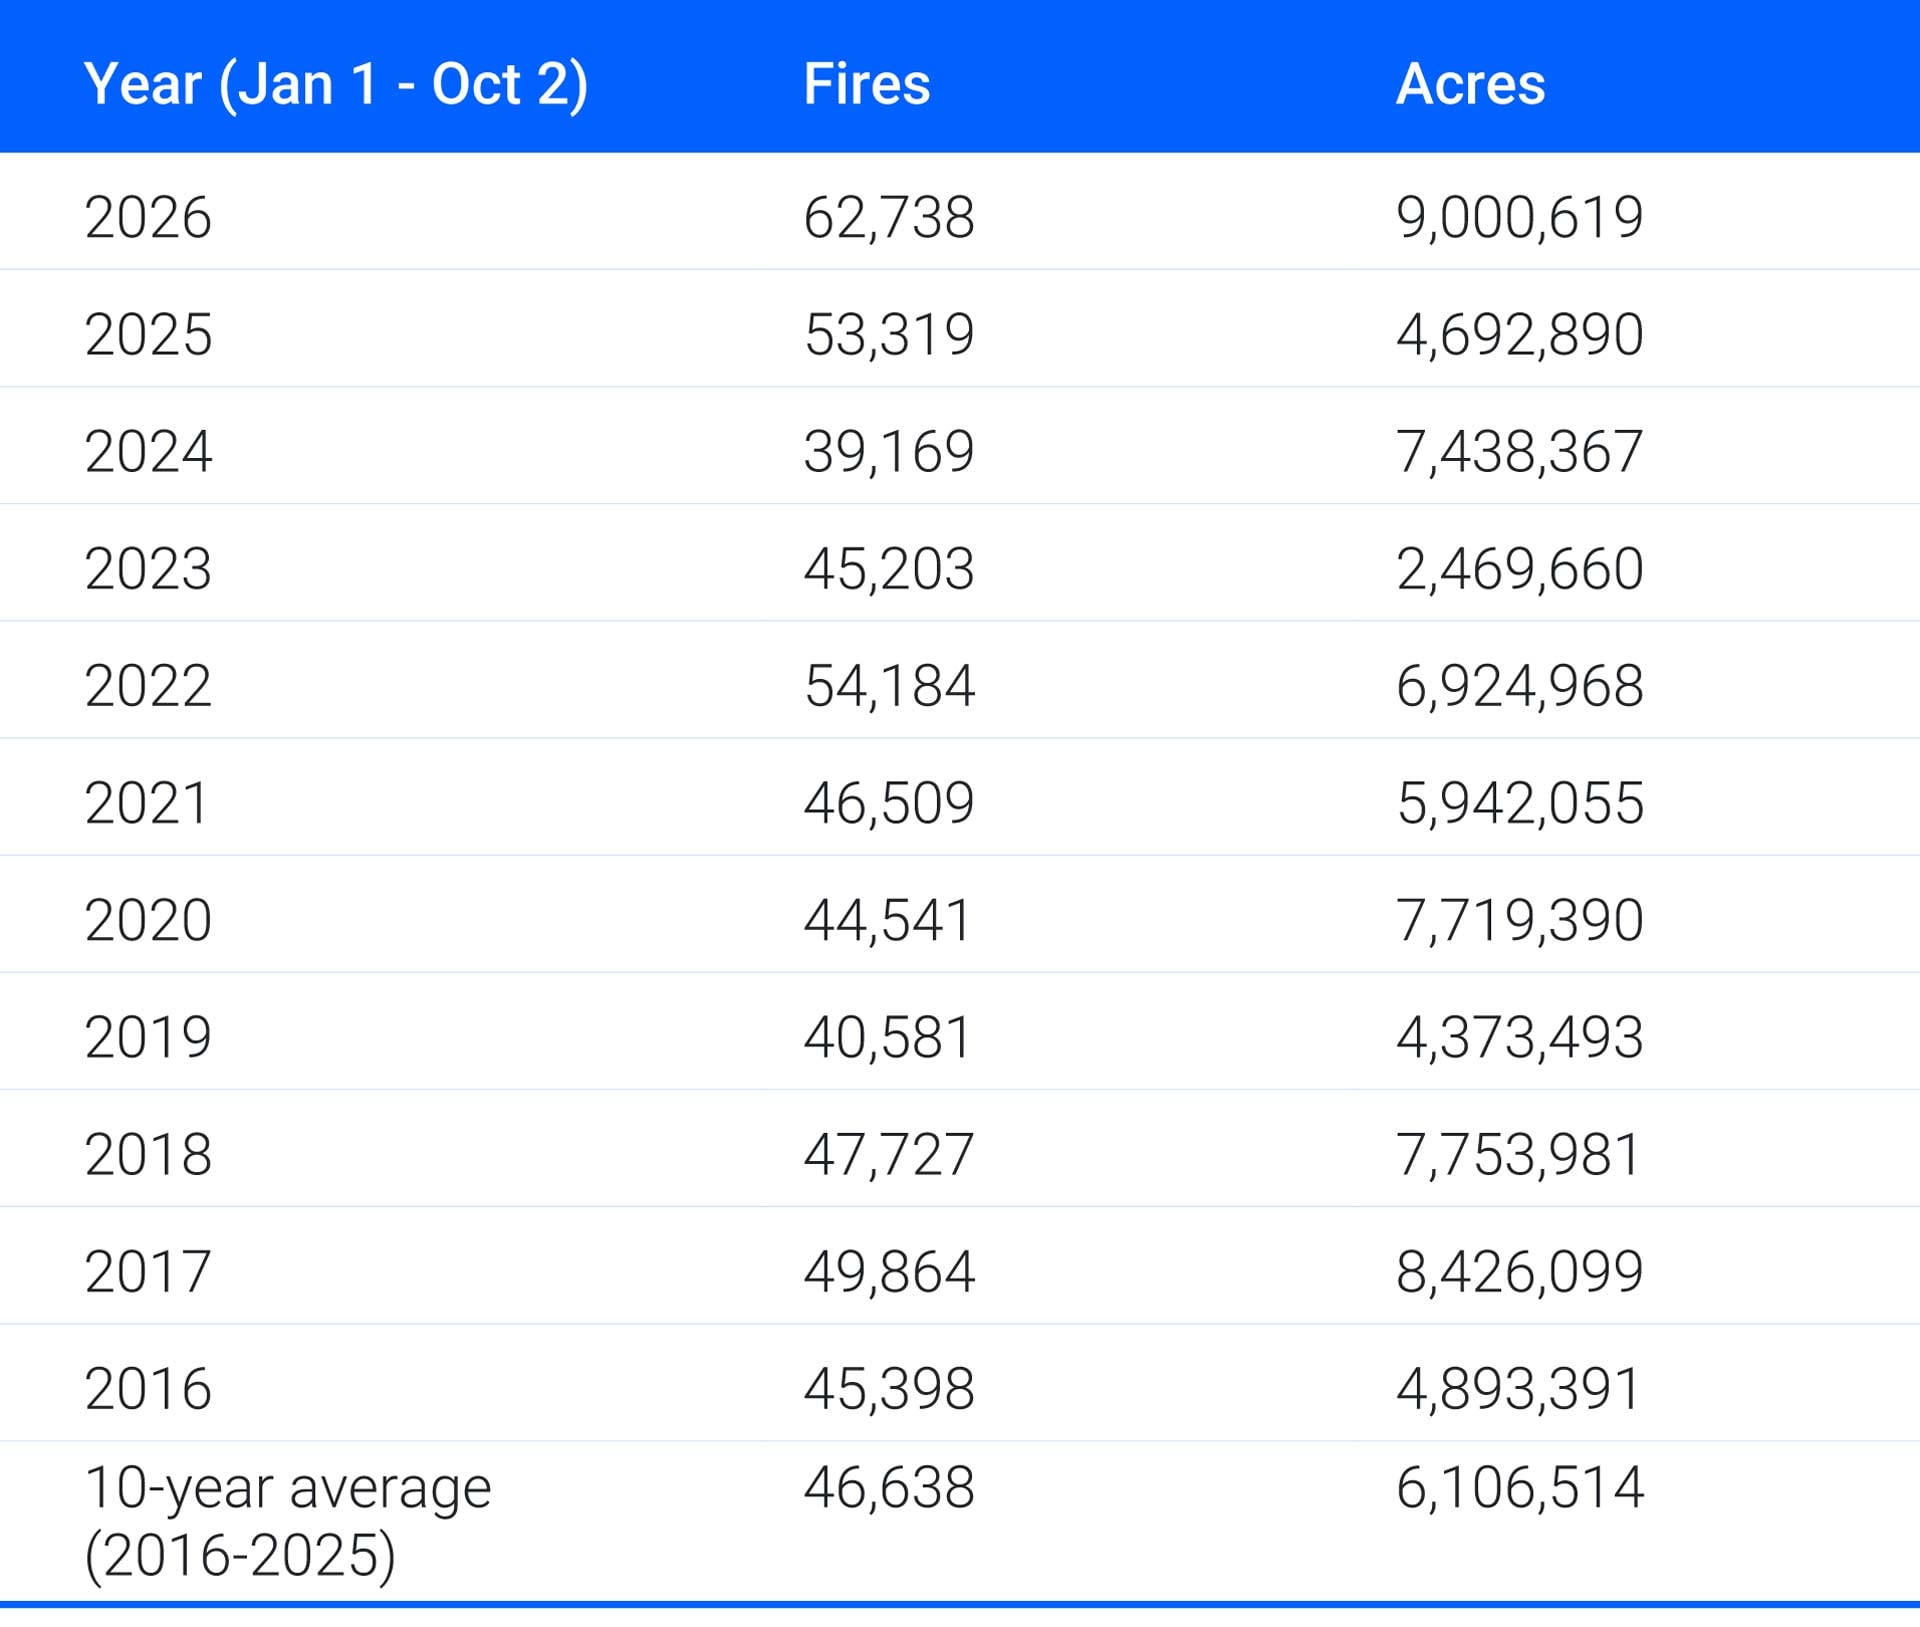Image resolution: width=1920 pixels, height=1627 pixels.
Task: Select the acres value '6,924,968'
Action: click(x=1520, y=686)
